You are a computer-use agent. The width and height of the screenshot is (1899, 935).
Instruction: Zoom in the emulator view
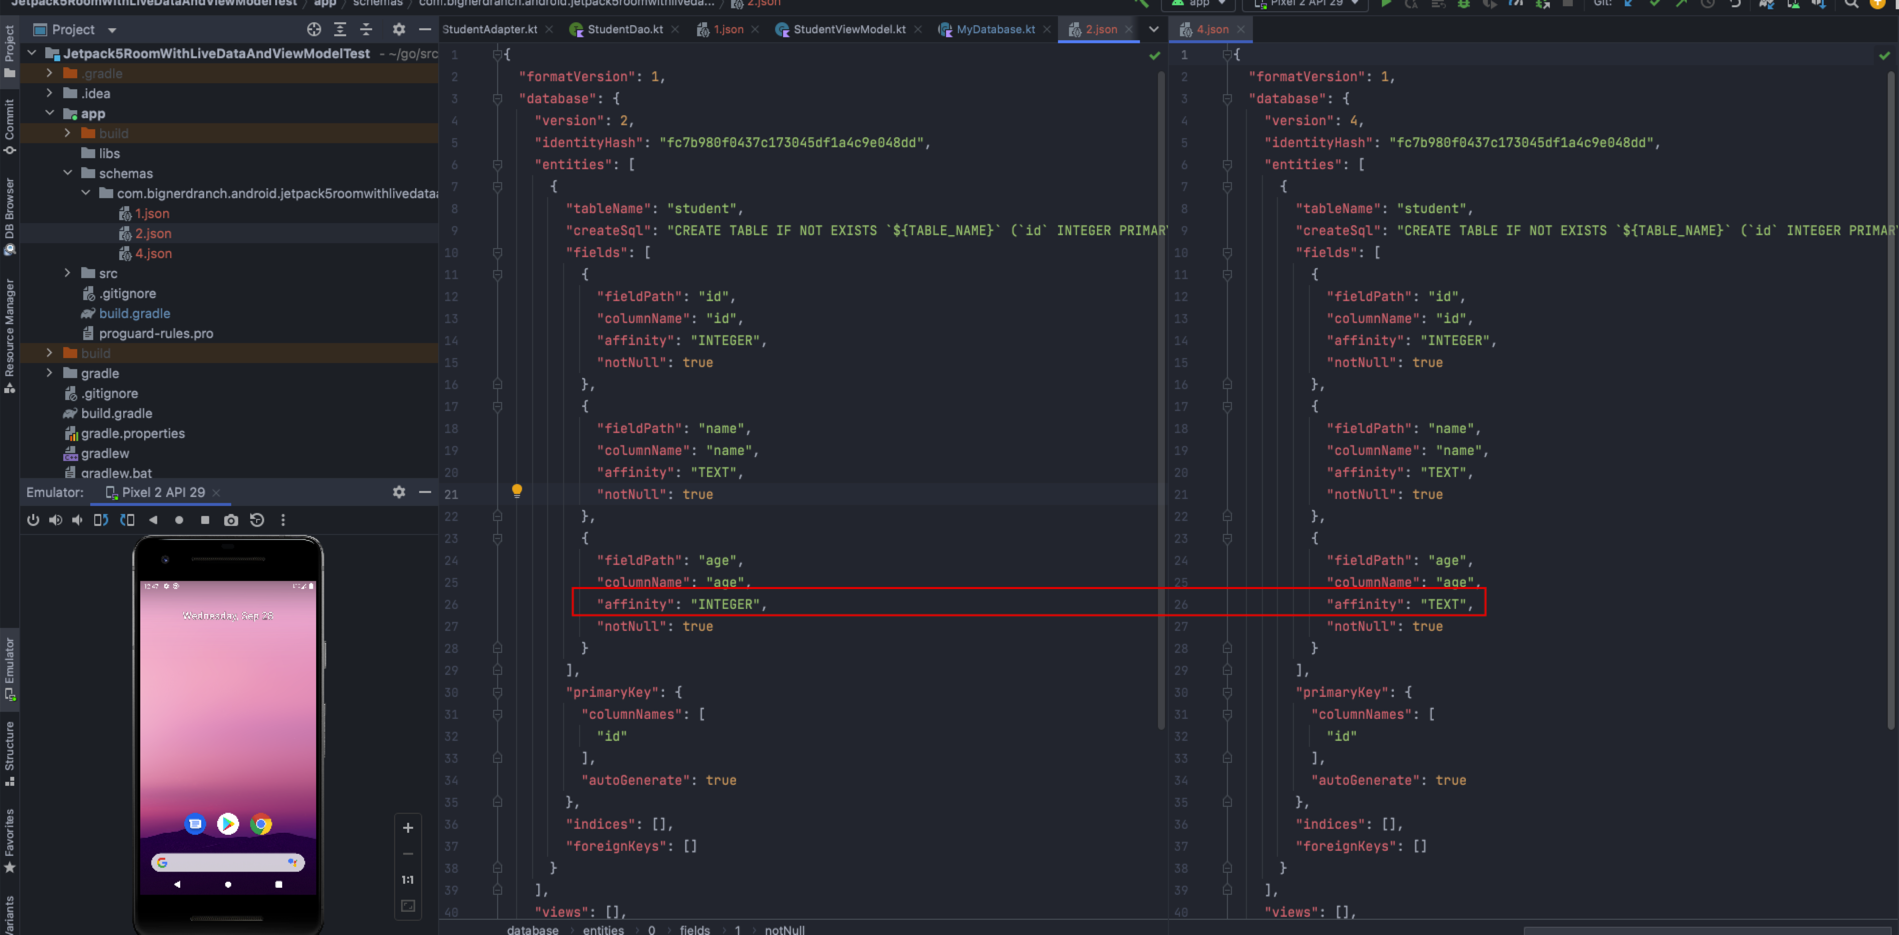(x=408, y=828)
